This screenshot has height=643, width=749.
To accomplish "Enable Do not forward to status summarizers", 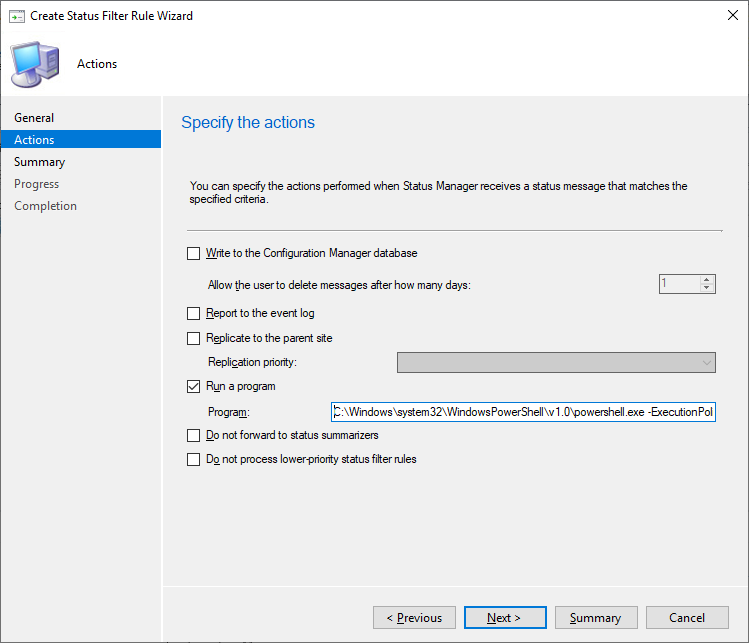I will [193, 435].
